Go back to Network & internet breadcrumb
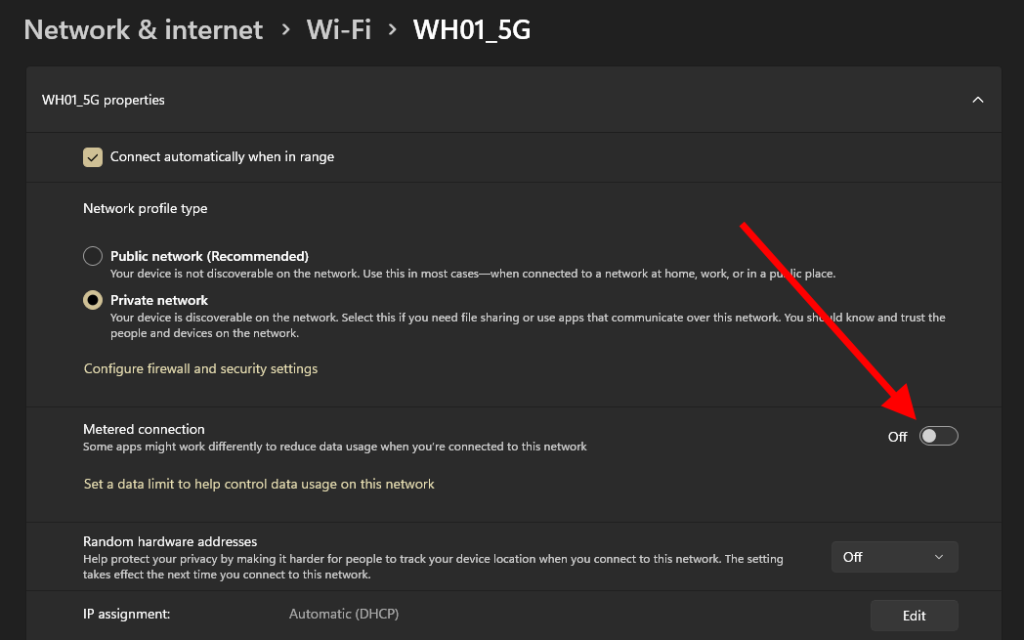Screen dimensions: 1024x640 tap(143, 30)
